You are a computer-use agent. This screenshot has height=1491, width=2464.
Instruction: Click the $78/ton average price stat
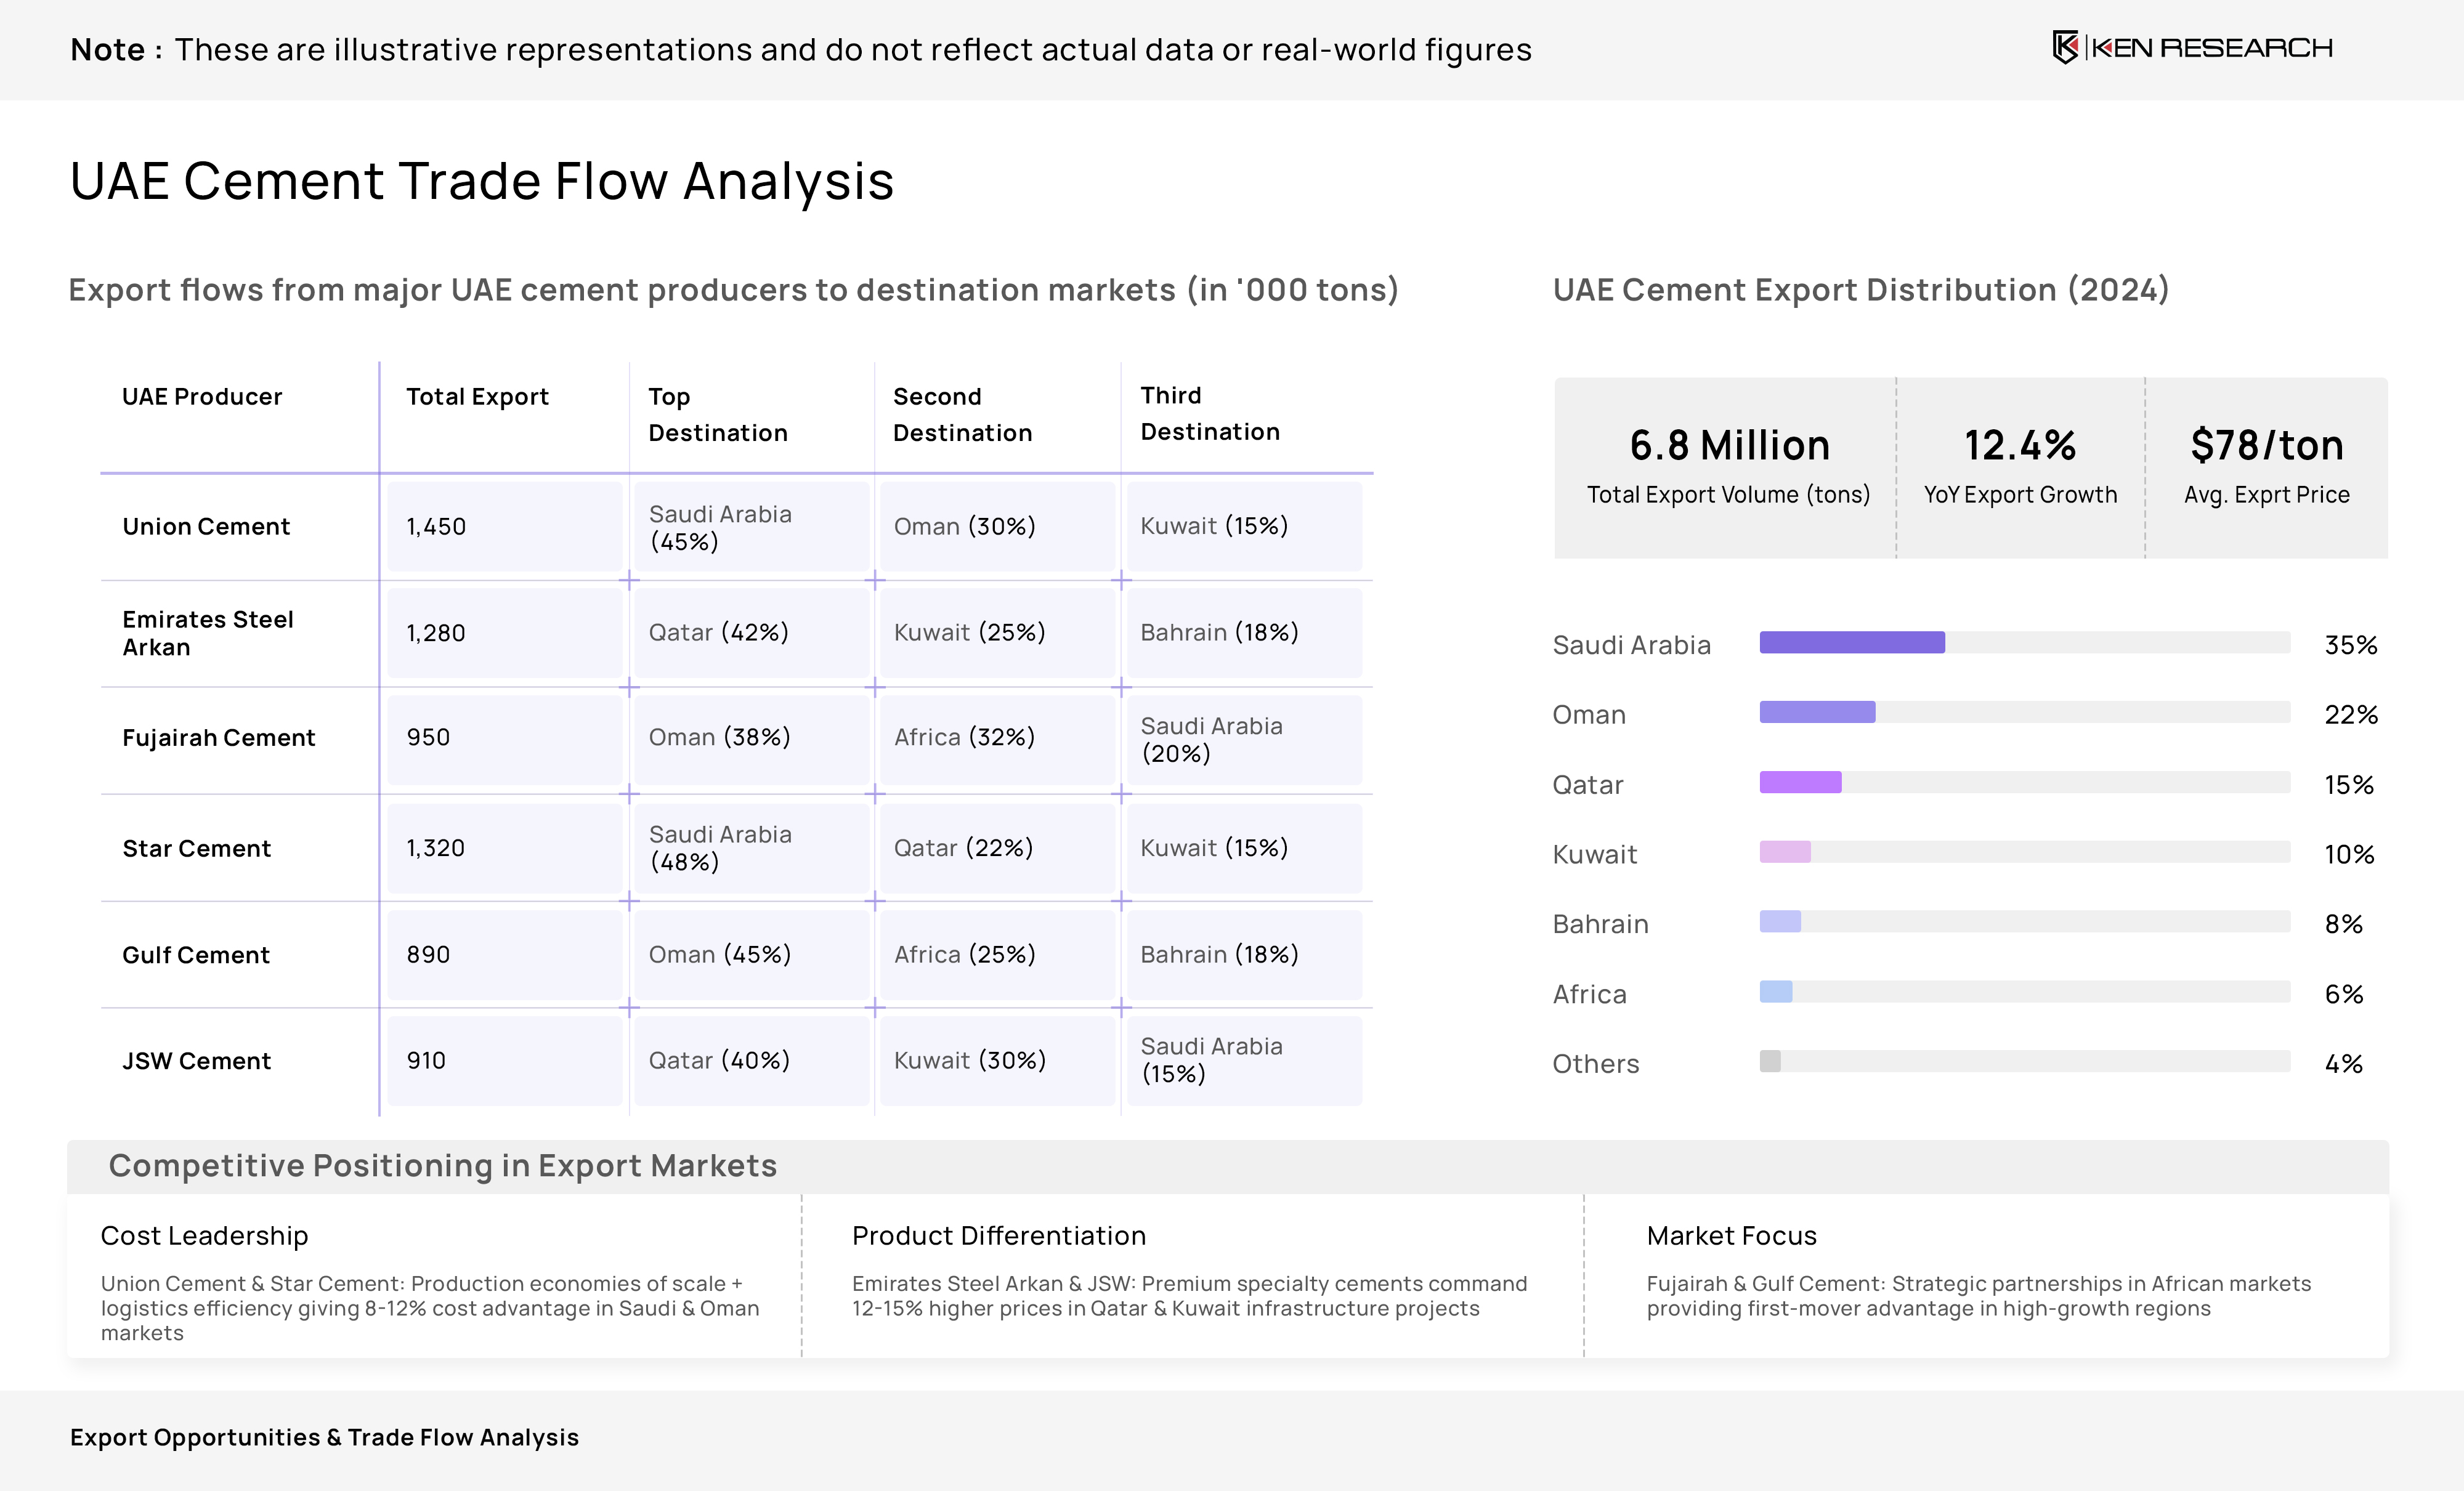2266,446
